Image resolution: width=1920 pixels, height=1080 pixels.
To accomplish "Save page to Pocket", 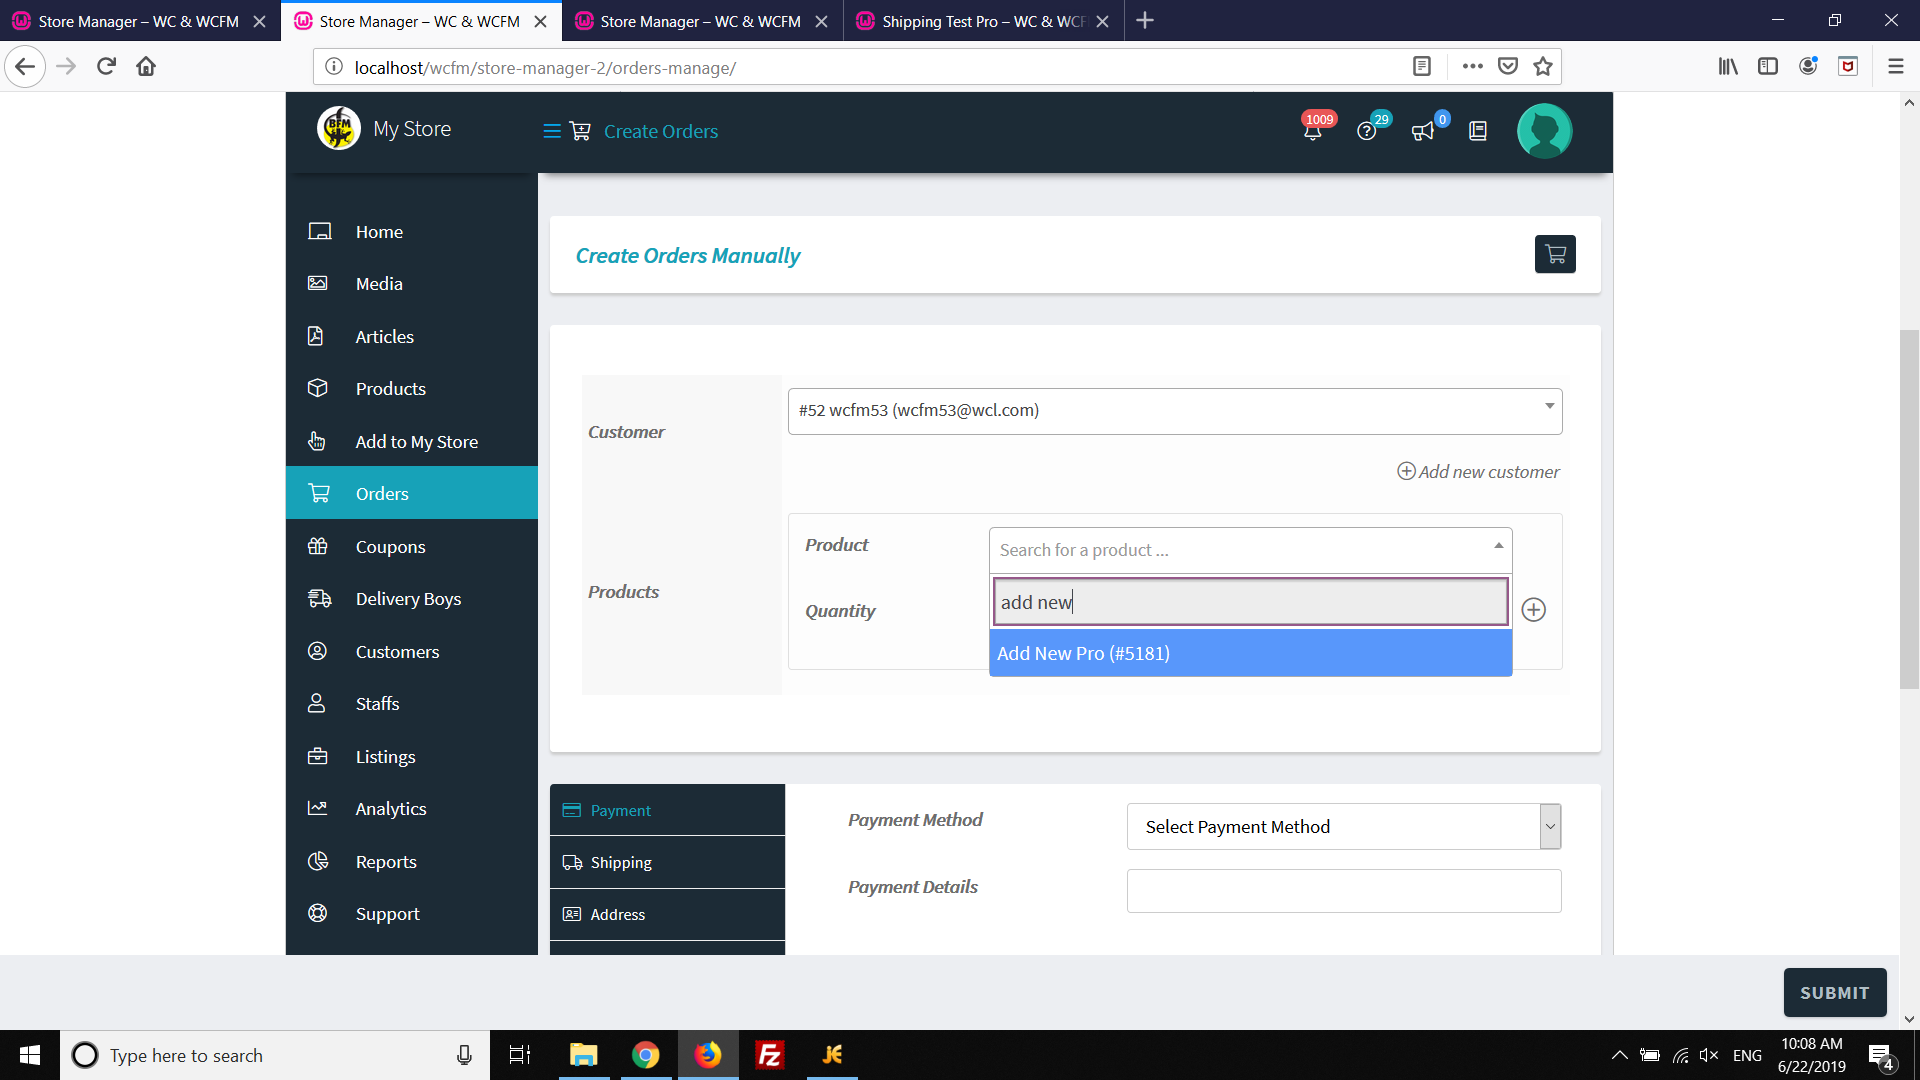I will click(1508, 67).
